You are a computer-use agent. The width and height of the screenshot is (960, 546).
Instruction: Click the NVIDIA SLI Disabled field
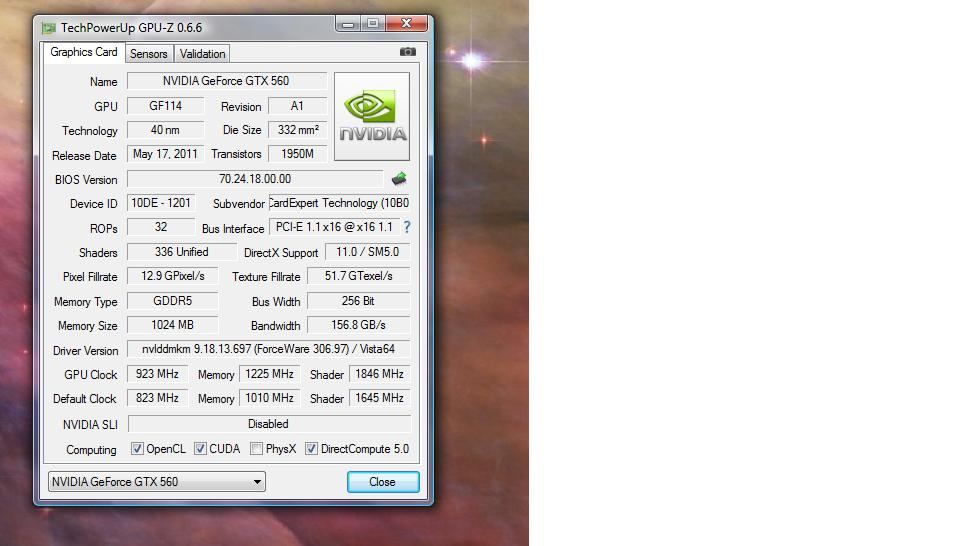269,424
